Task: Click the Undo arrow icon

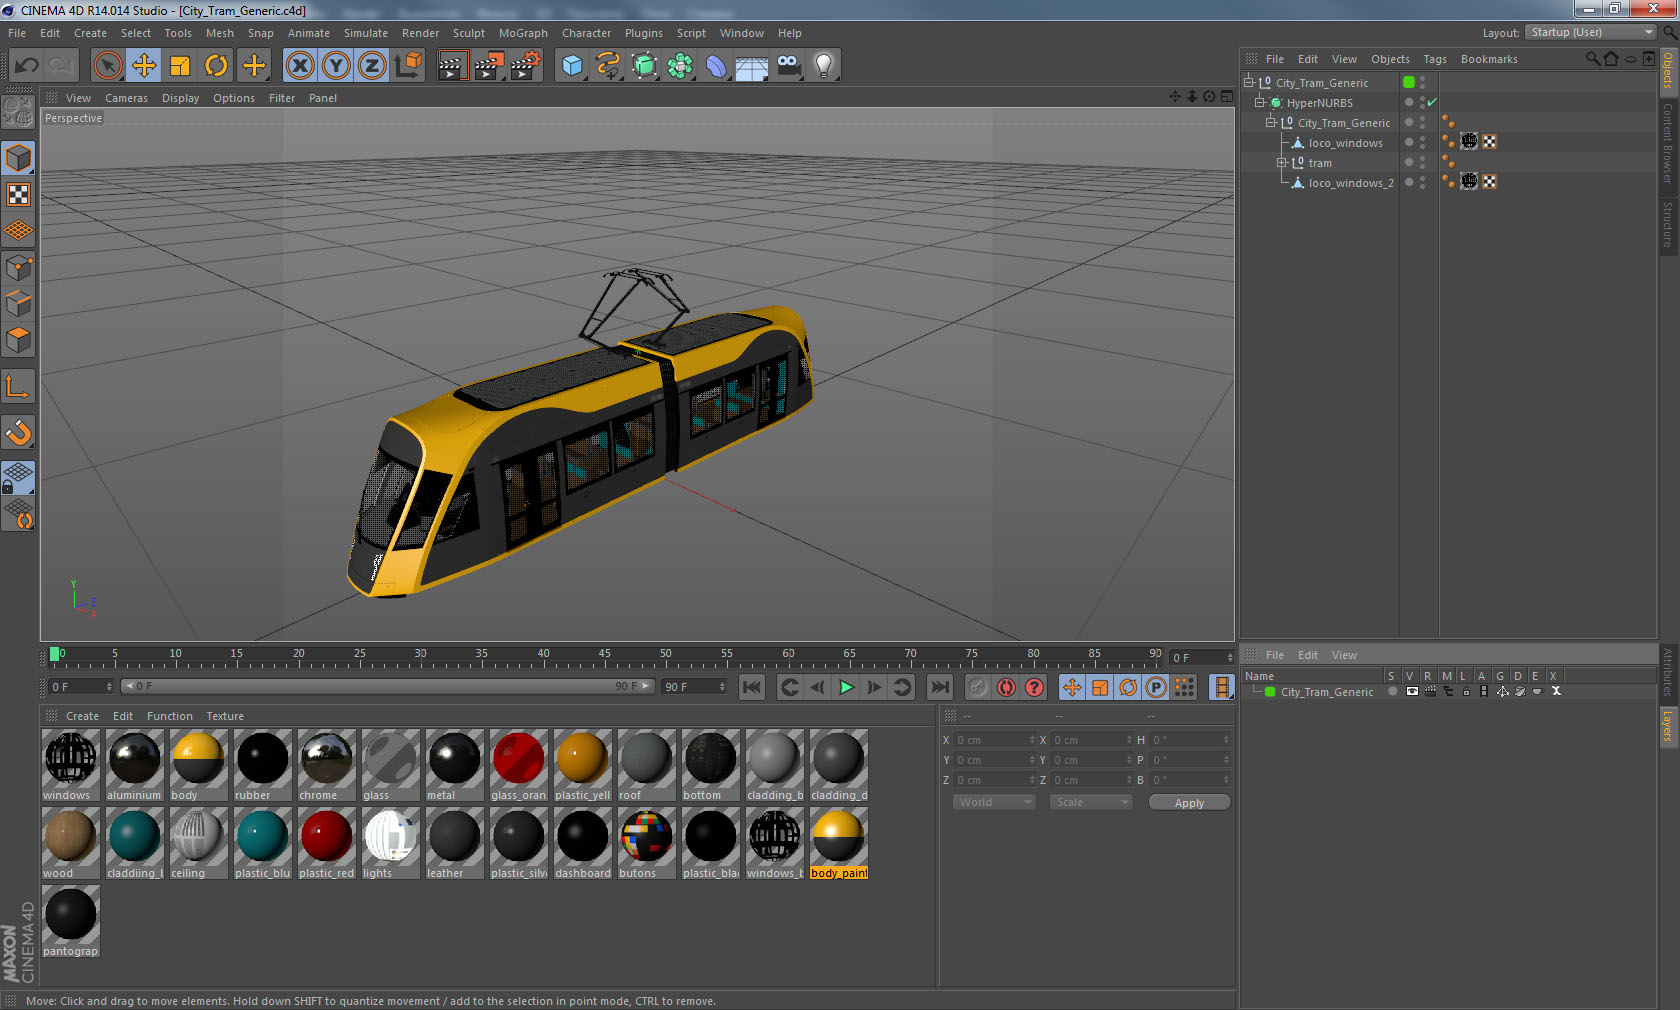Action: 27,66
